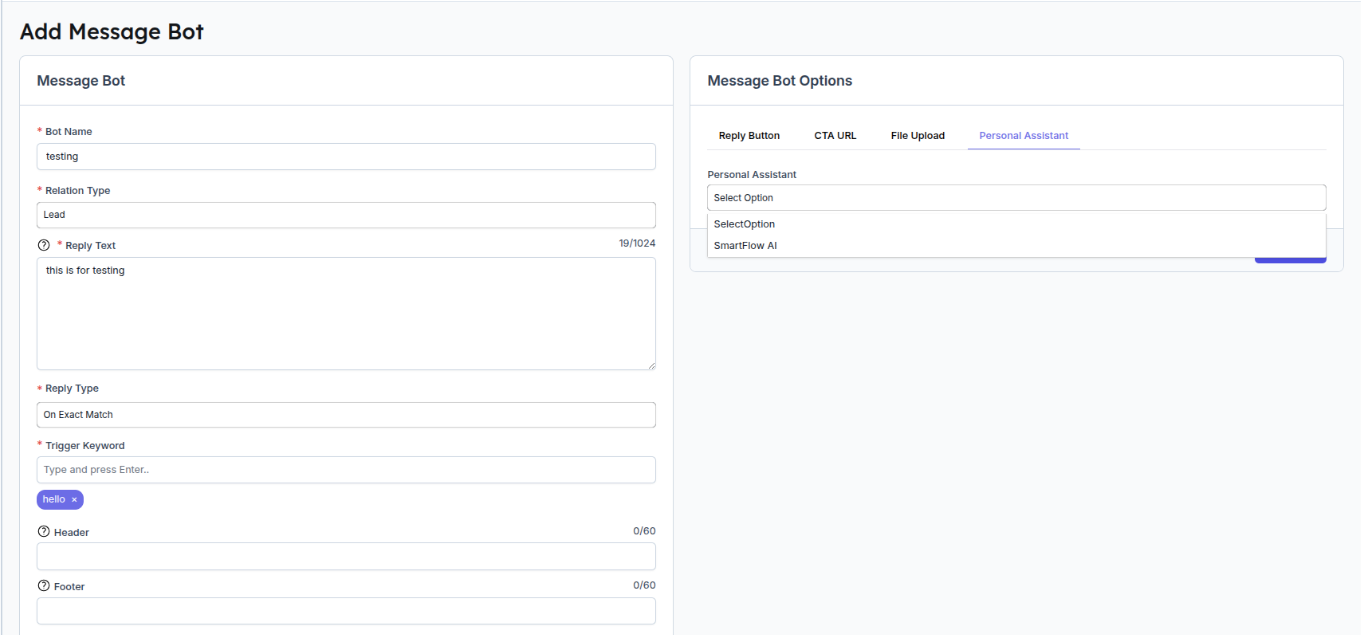1364x635 pixels.
Task: Click the 'hello' keyword chip
Action: pyautogui.click(x=54, y=500)
